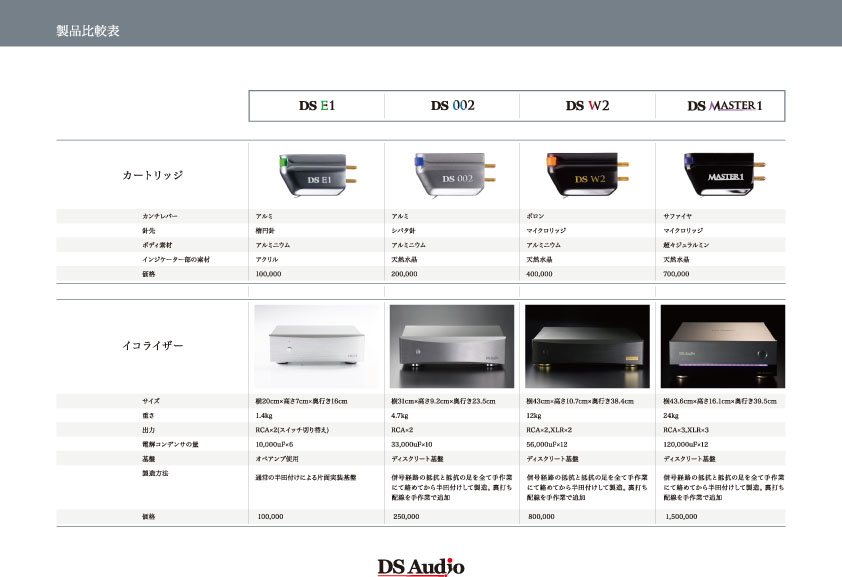Click the 出力 row label
This screenshot has width=842, height=577.
tap(149, 430)
